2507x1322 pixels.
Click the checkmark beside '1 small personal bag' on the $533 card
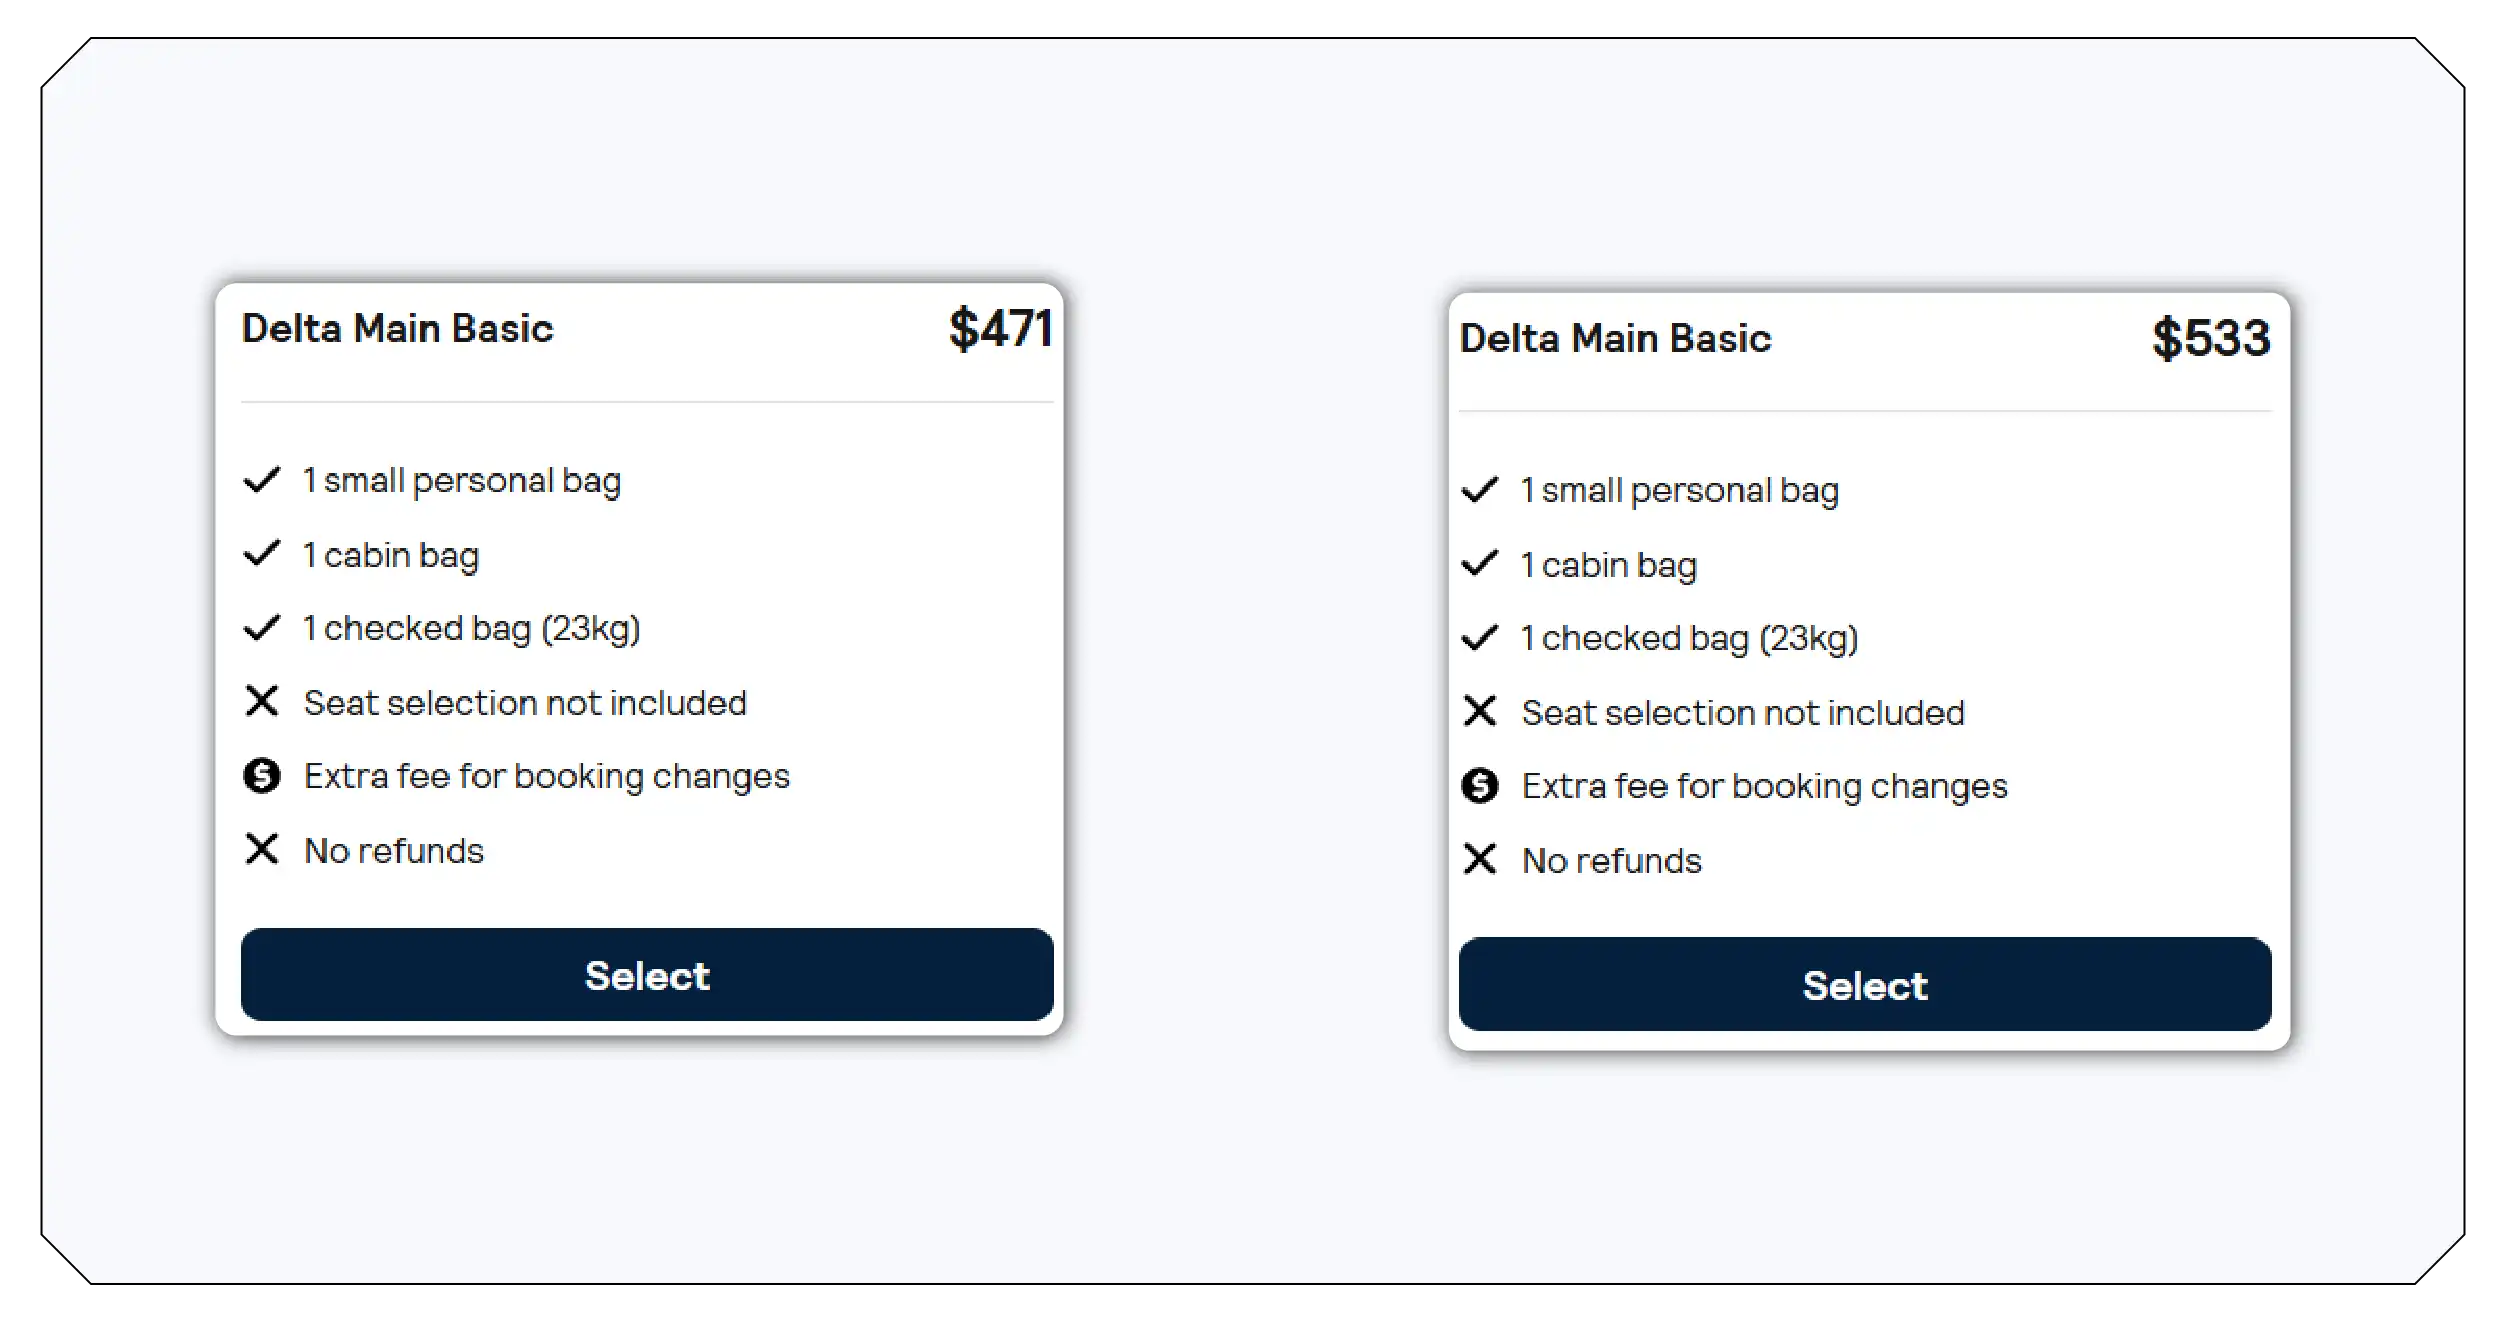point(1480,489)
